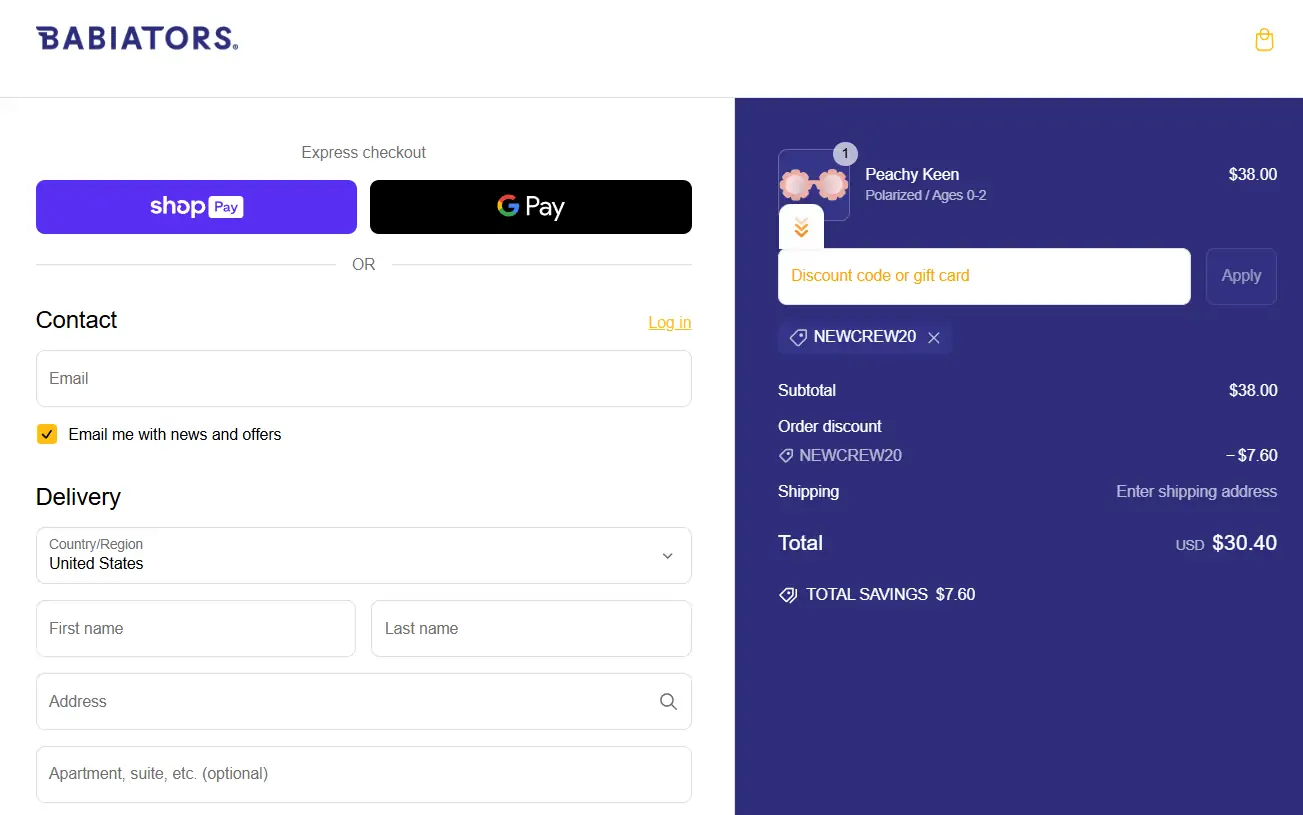
Task: Click the Peachy Keen product name
Action: (x=912, y=174)
